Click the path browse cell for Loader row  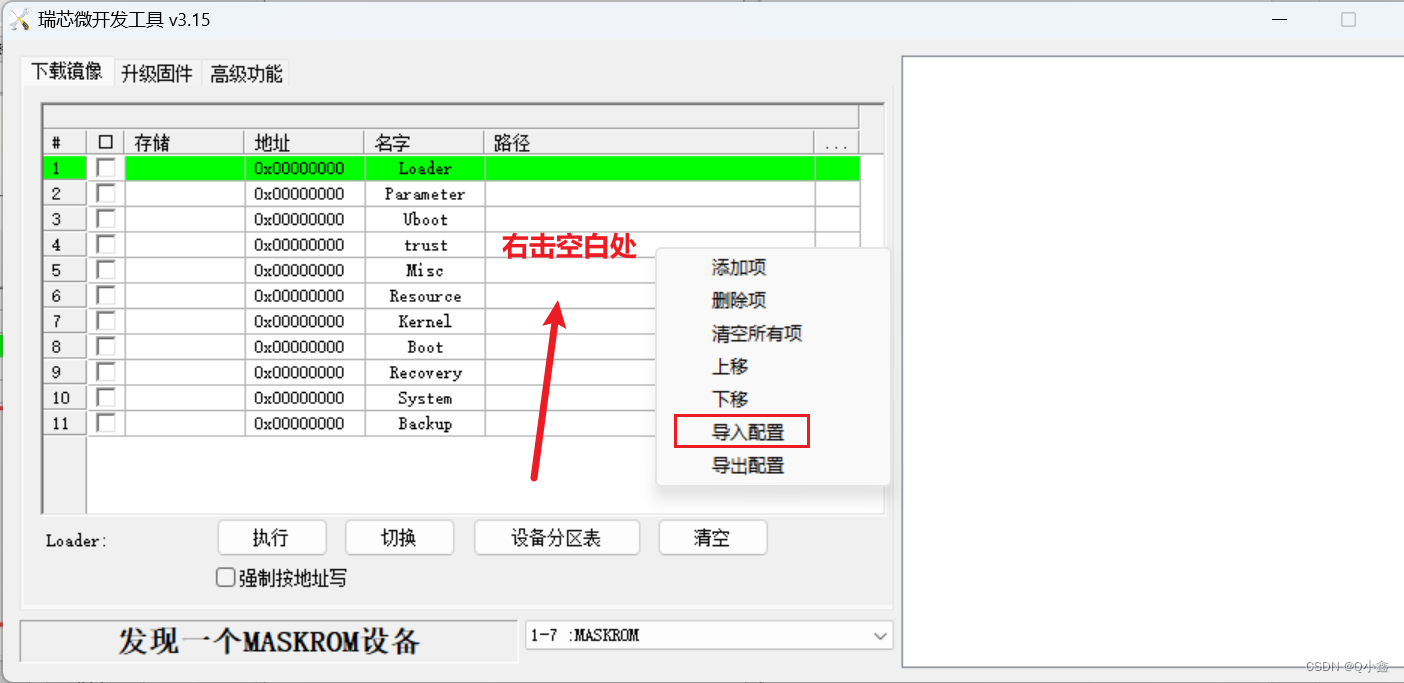pyautogui.click(x=837, y=168)
